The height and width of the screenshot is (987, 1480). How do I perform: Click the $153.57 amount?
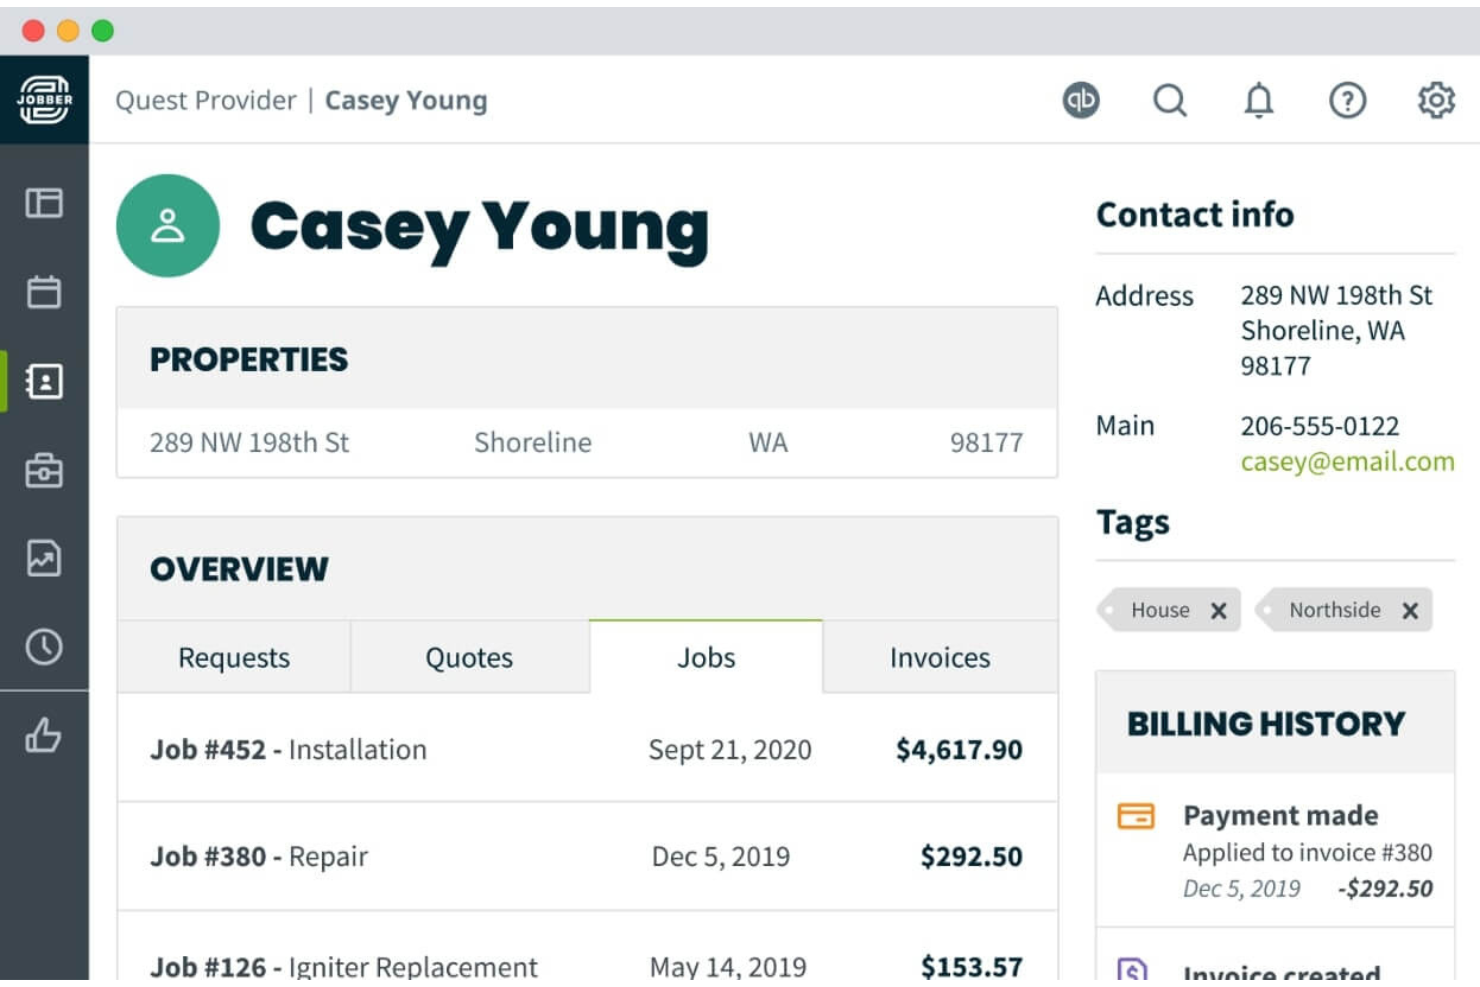pos(971,966)
